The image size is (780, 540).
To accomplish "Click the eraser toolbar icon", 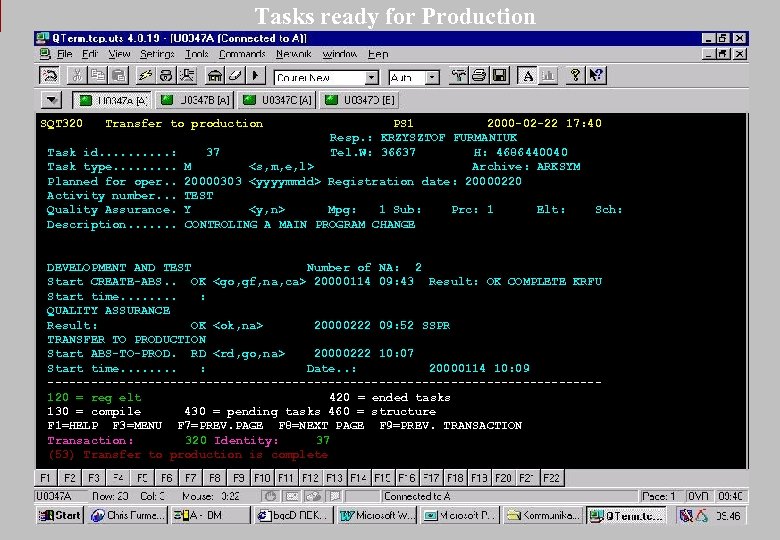I will click(x=235, y=76).
